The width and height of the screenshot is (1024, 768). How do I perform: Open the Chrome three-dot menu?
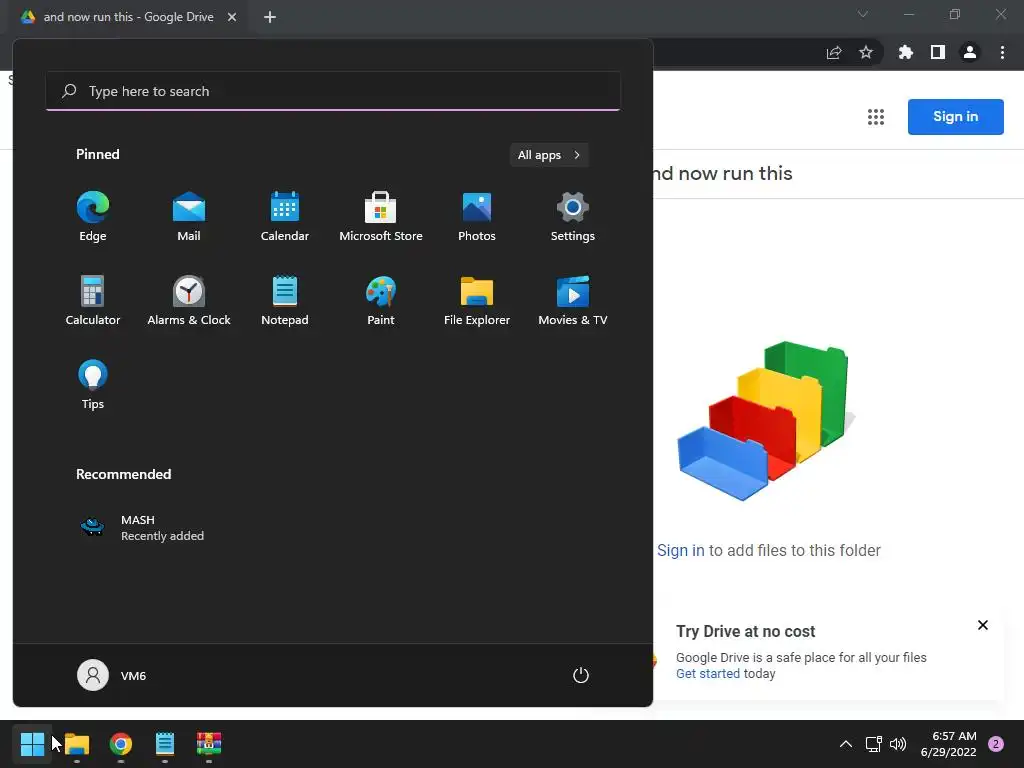1002,52
